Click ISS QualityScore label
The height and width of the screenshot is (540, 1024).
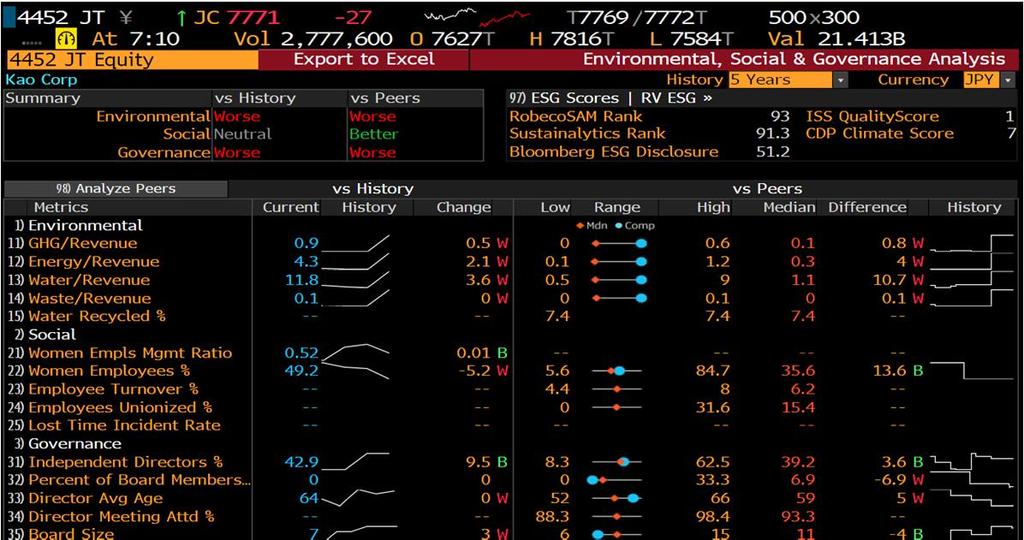click(872, 117)
